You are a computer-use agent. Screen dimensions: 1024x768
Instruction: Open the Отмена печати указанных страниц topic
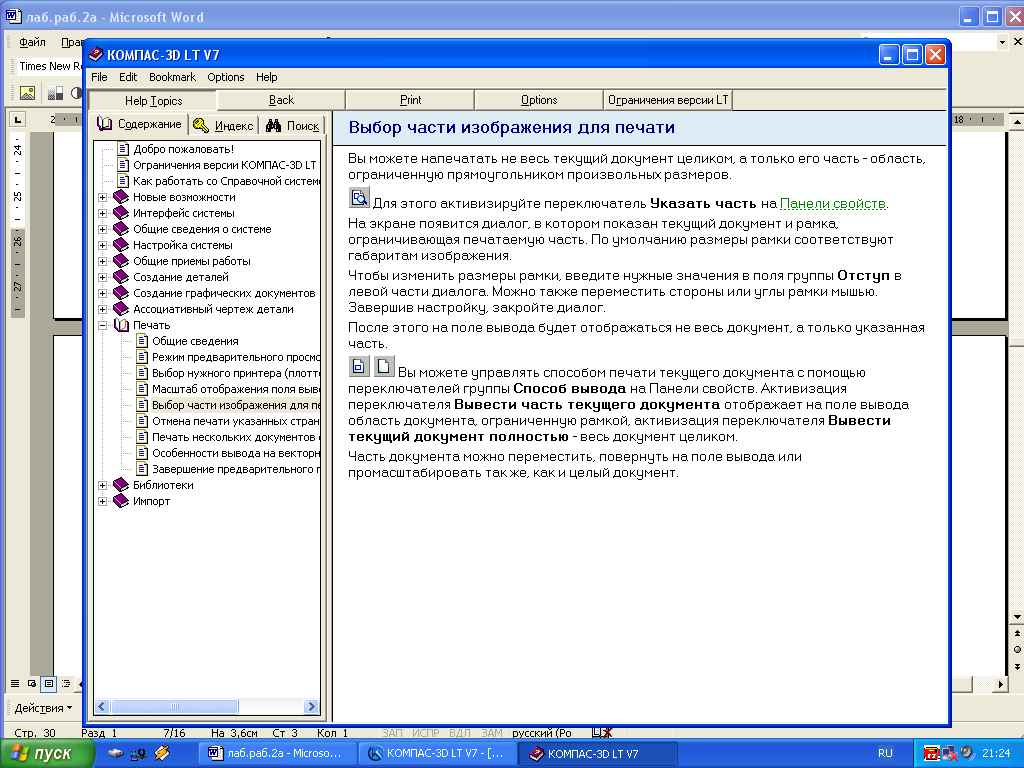[x=235, y=421]
